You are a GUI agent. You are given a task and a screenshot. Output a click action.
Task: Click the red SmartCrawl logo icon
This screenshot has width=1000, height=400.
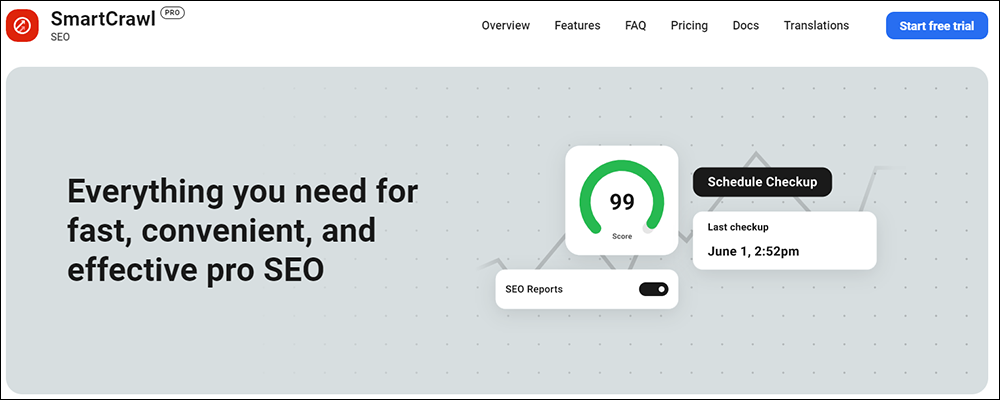tap(22, 26)
